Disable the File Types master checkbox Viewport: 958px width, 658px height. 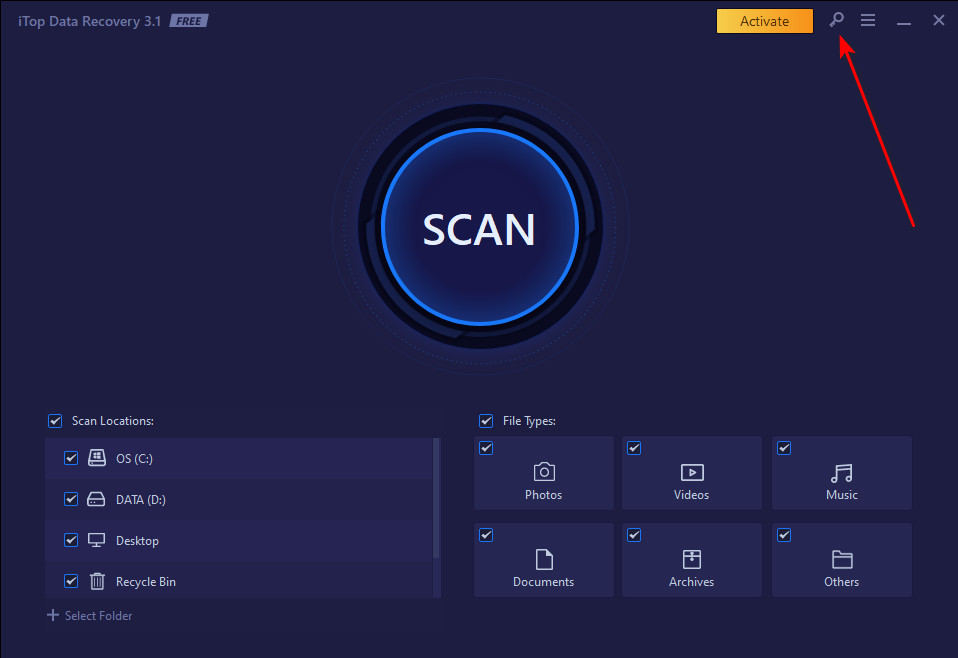[486, 421]
